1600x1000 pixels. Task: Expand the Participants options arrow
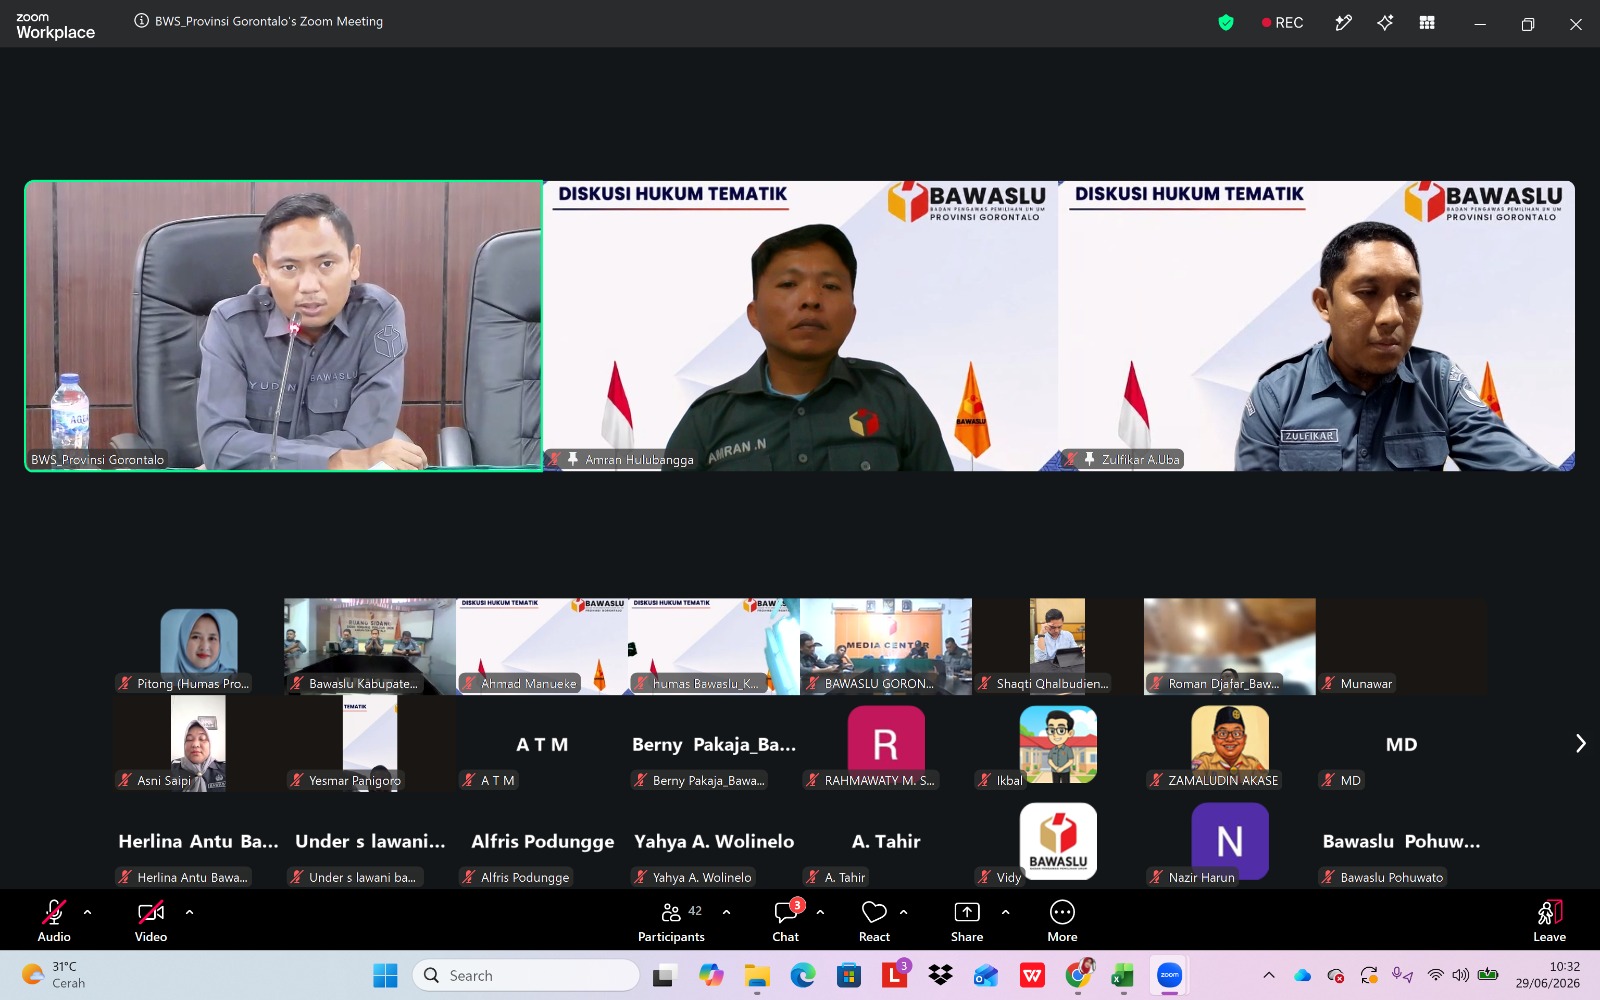click(x=726, y=912)
